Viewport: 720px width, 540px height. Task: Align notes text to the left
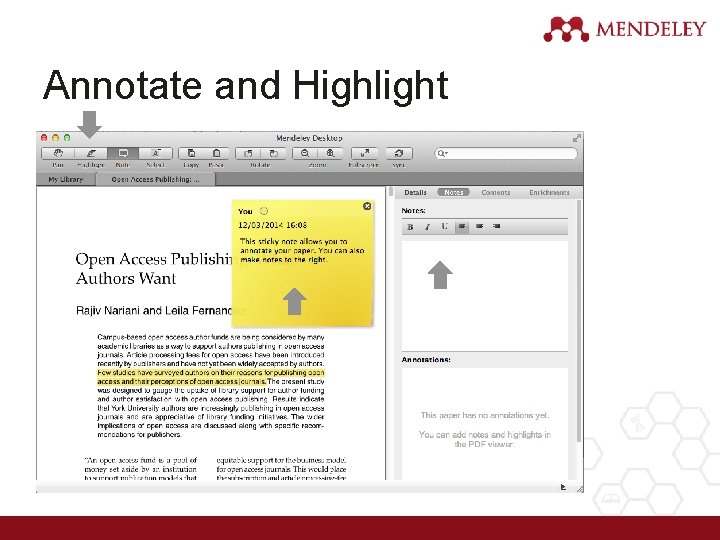coord(462,226)
